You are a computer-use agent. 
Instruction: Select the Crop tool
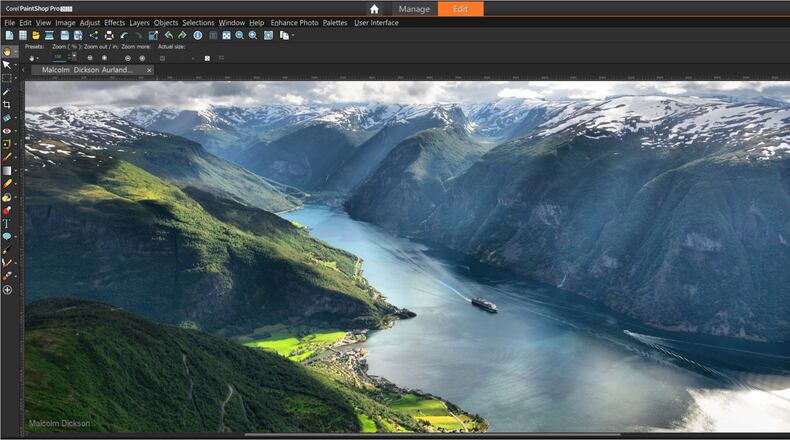7,105
